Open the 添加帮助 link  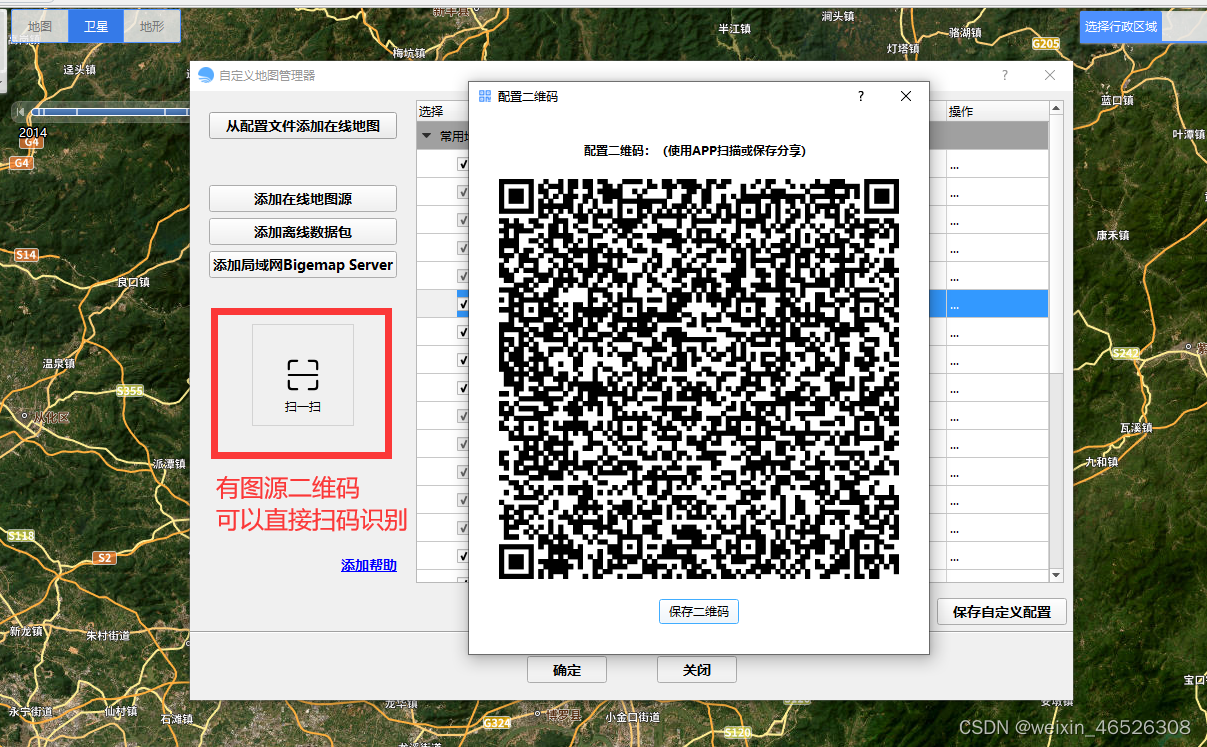(369, 565)
